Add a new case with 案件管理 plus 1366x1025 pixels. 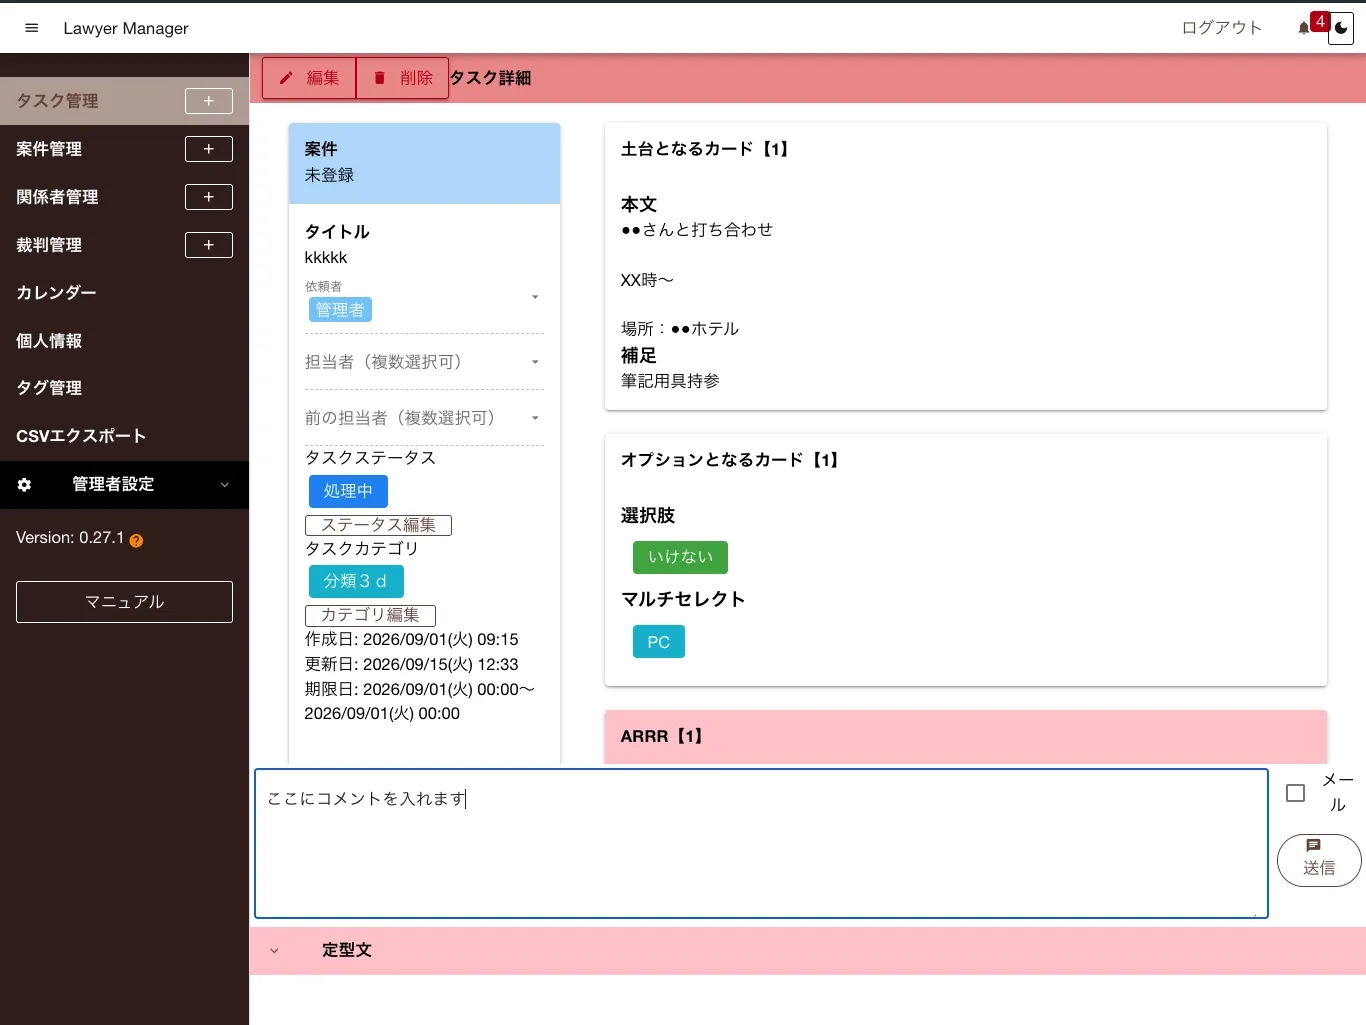coord(209,149)
